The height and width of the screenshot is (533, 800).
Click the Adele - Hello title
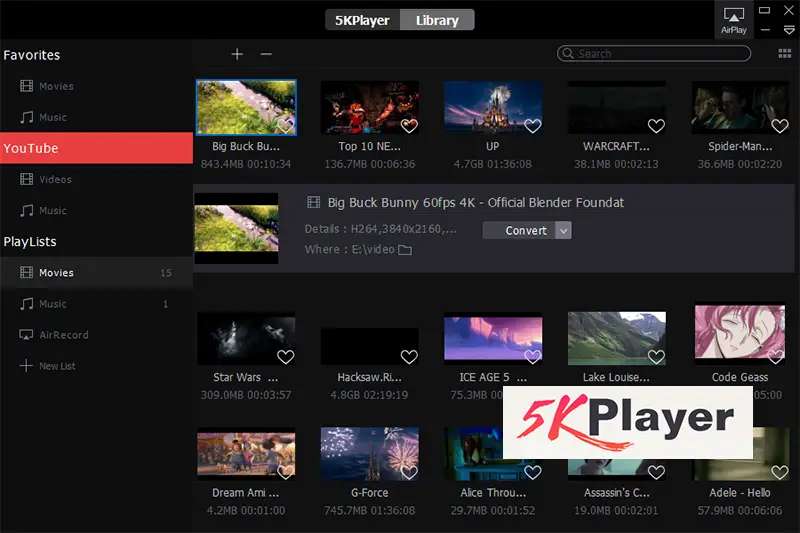click(740, 493)
